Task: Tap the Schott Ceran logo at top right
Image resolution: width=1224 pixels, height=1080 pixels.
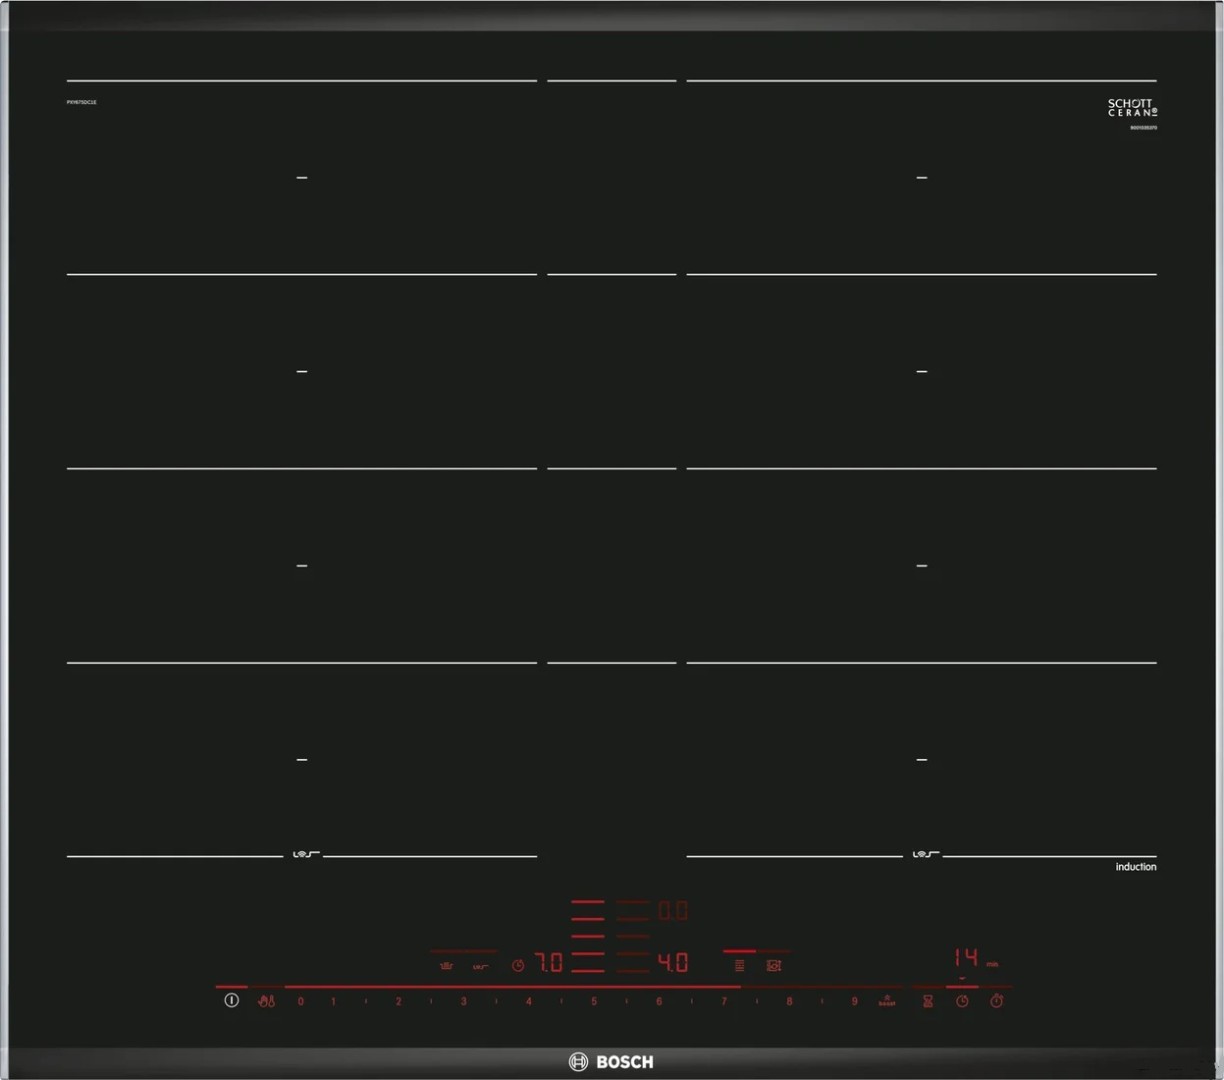Action: click(x=1131, y=108)
